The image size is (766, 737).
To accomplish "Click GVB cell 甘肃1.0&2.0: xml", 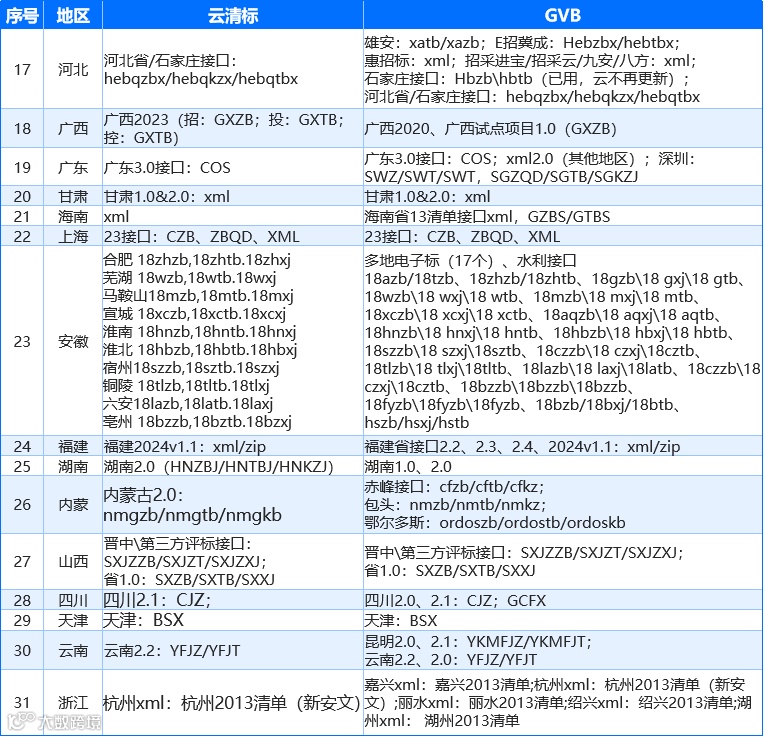I will tap(563, 196).
